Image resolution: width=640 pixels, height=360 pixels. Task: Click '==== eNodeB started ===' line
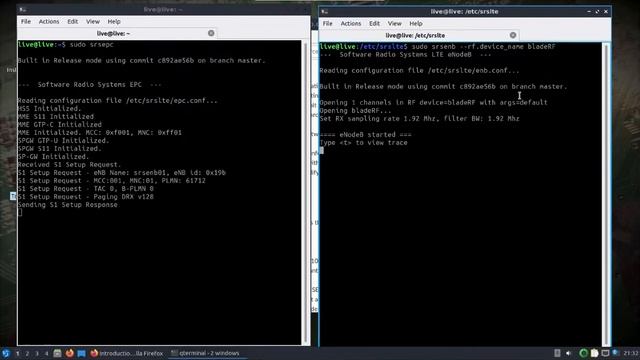[x=366, y=135]
